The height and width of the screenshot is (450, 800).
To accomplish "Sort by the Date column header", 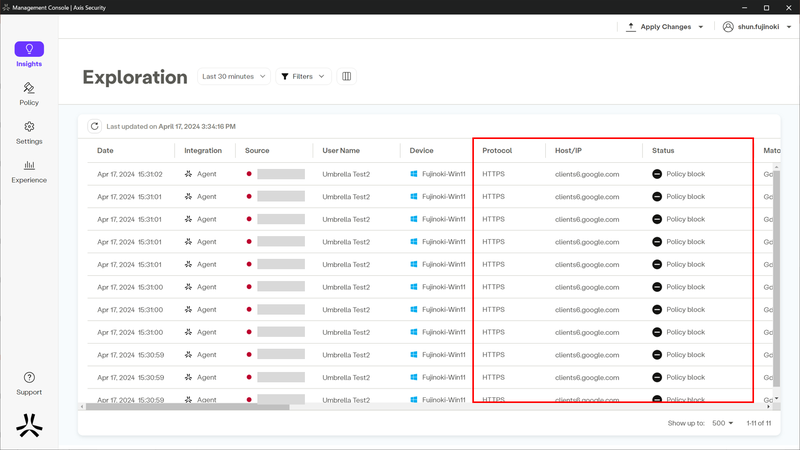I will tap(105, 151).
